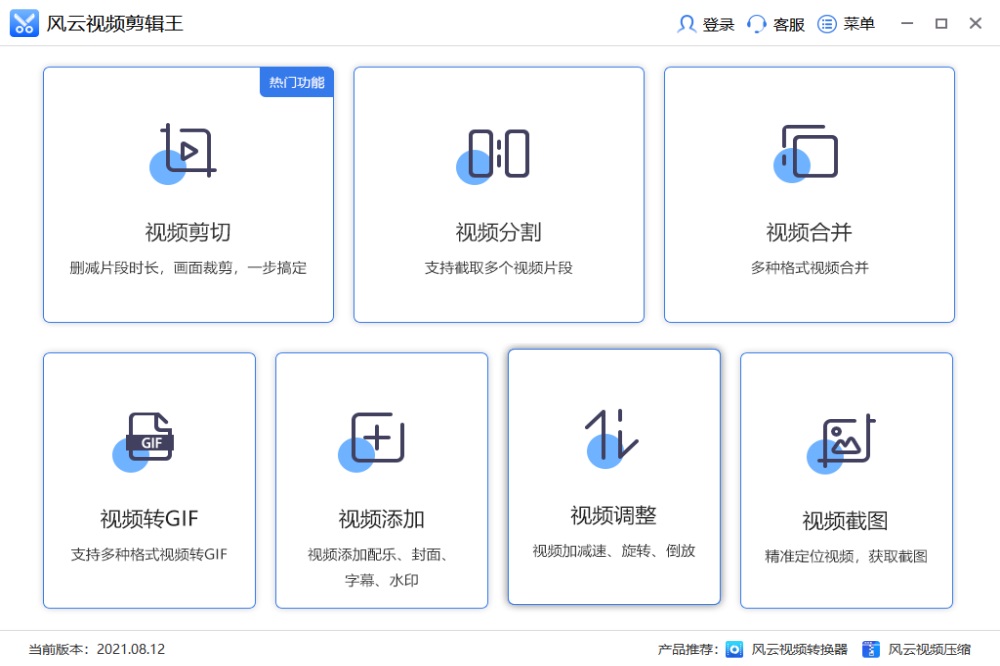Click the 产品推荐 product recommendation label

(688, 649)
